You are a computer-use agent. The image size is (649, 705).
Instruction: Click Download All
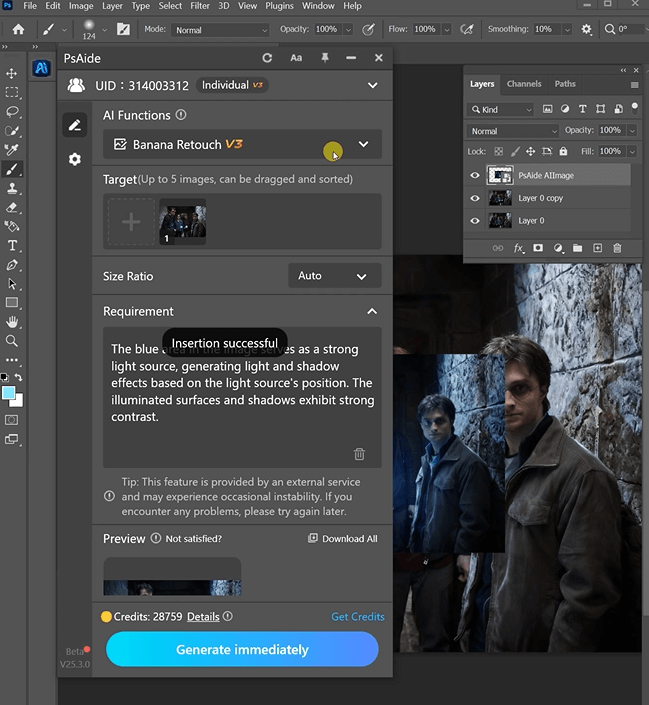click(343, 539)
